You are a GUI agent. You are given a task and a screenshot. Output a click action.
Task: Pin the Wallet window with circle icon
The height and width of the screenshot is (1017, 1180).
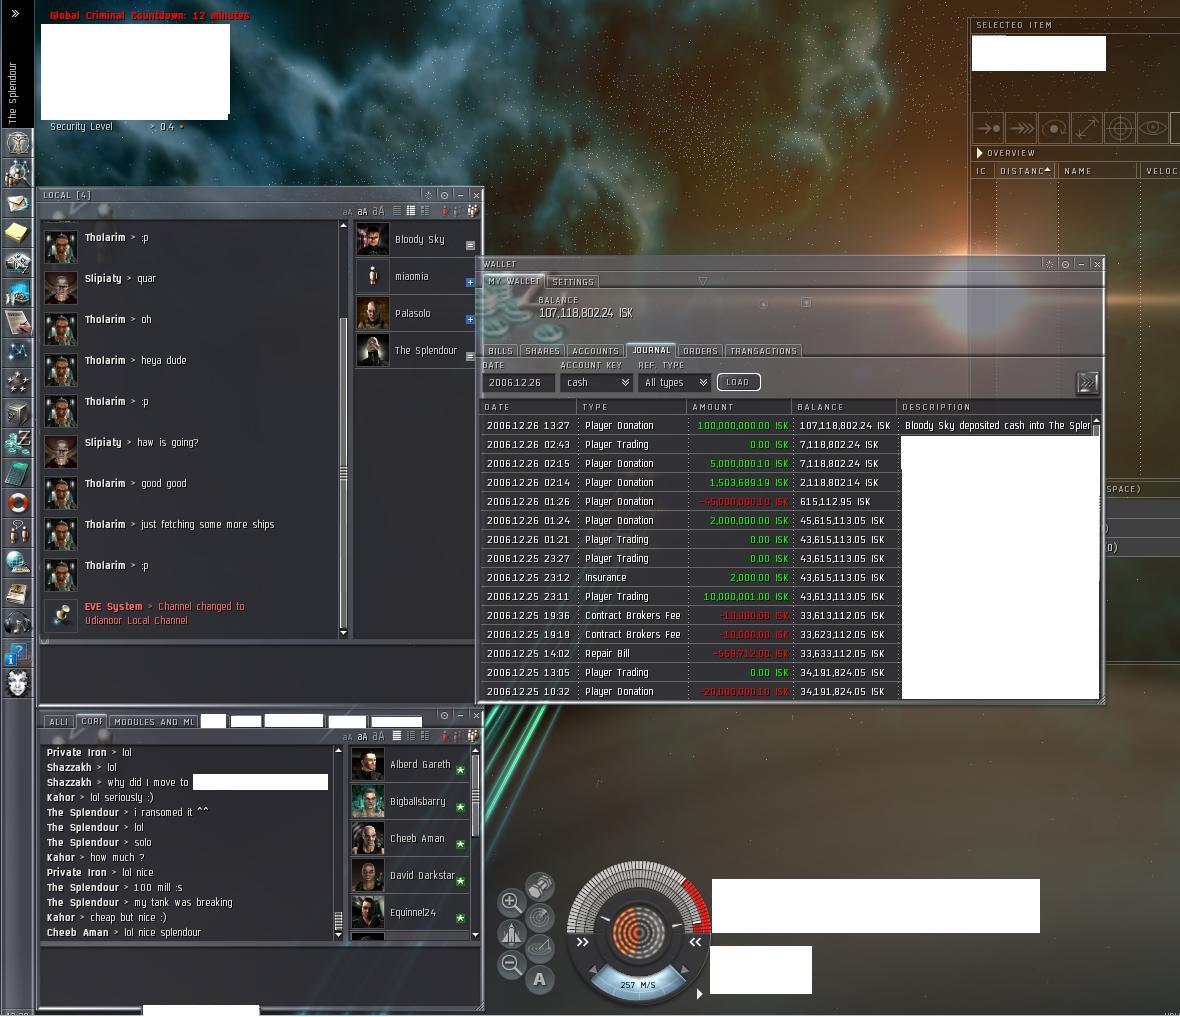pos(1065,264)
